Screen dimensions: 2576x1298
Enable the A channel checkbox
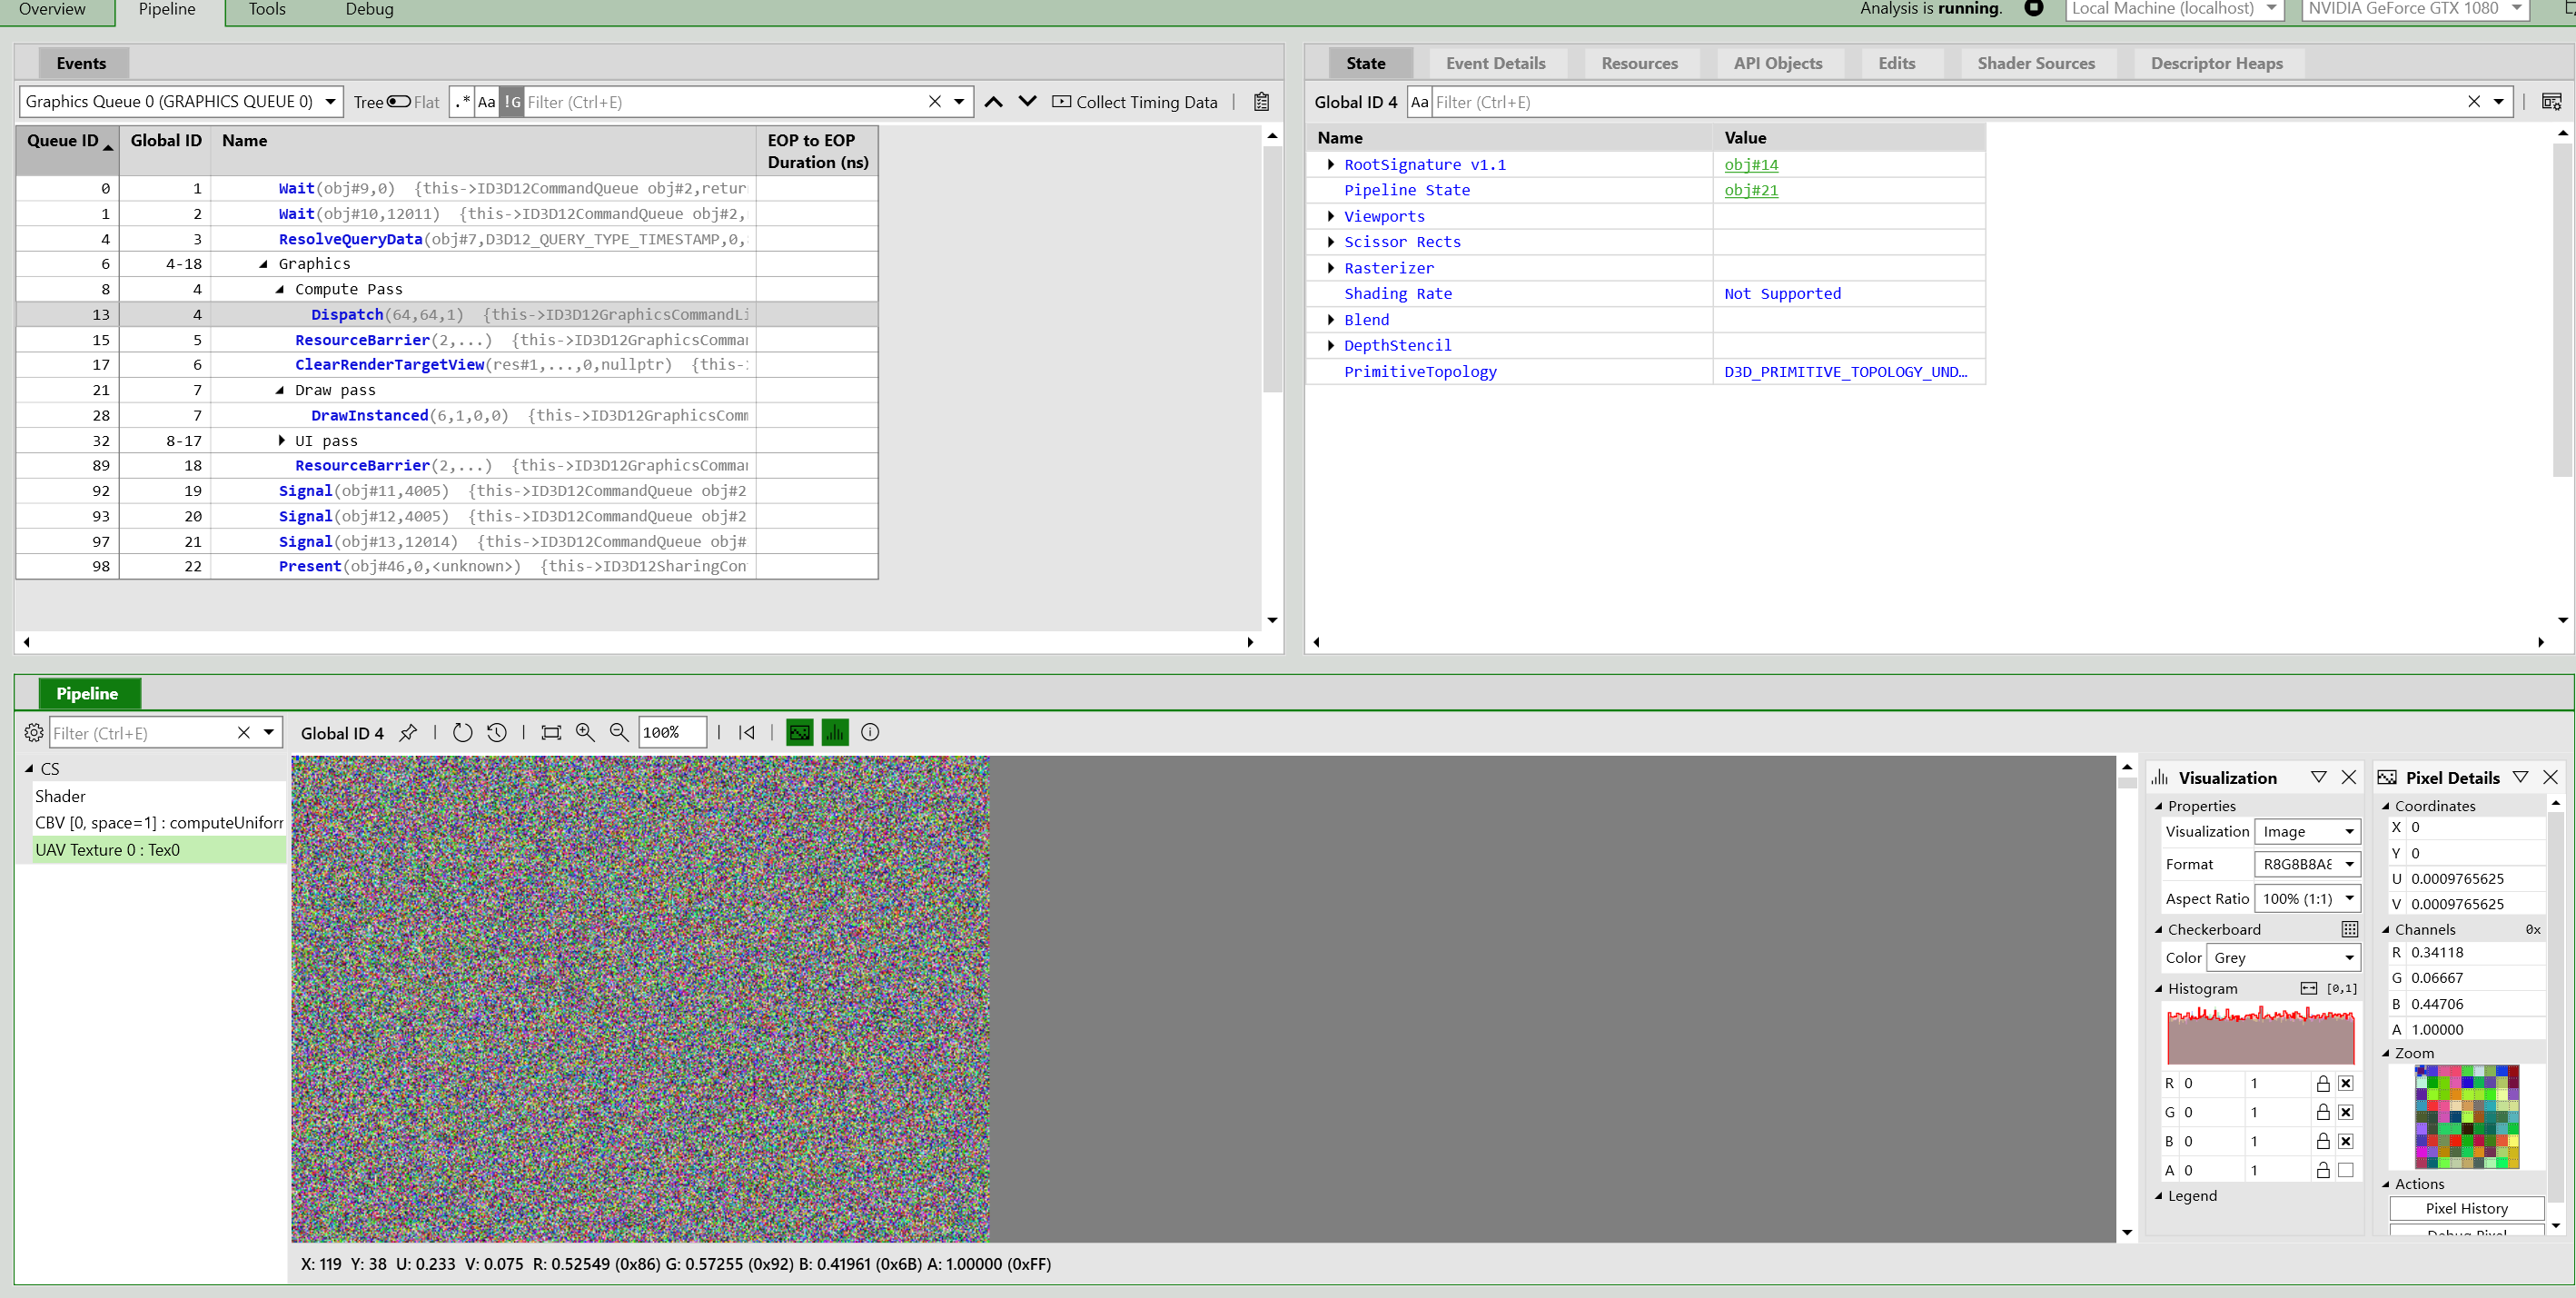[2346, 1170]
